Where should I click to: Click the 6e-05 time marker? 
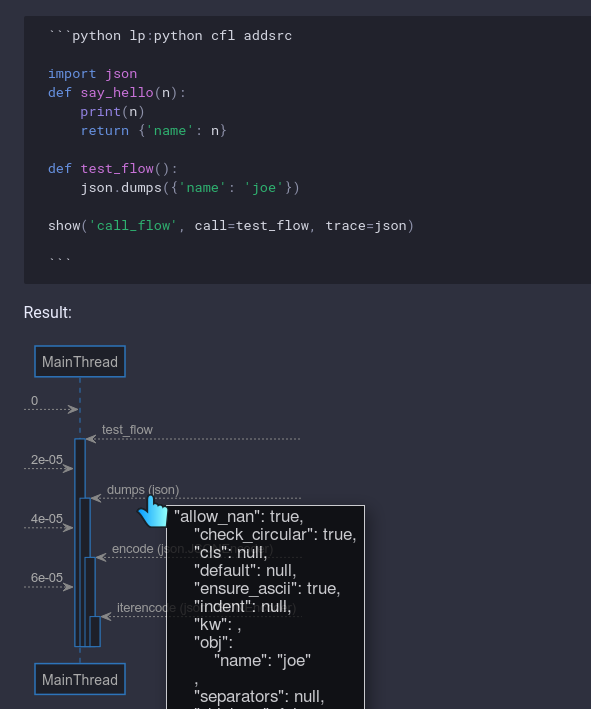pos(47,577)
